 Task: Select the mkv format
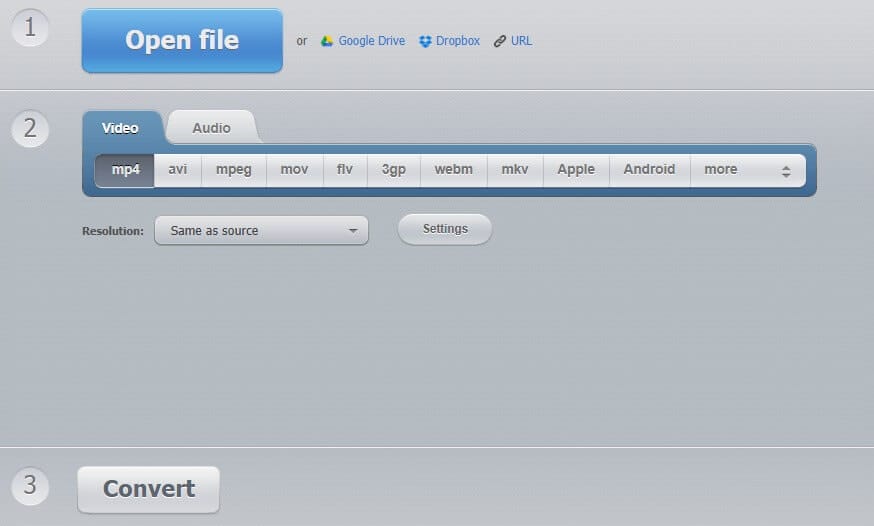pyautogui.click(x=515, y=170)
